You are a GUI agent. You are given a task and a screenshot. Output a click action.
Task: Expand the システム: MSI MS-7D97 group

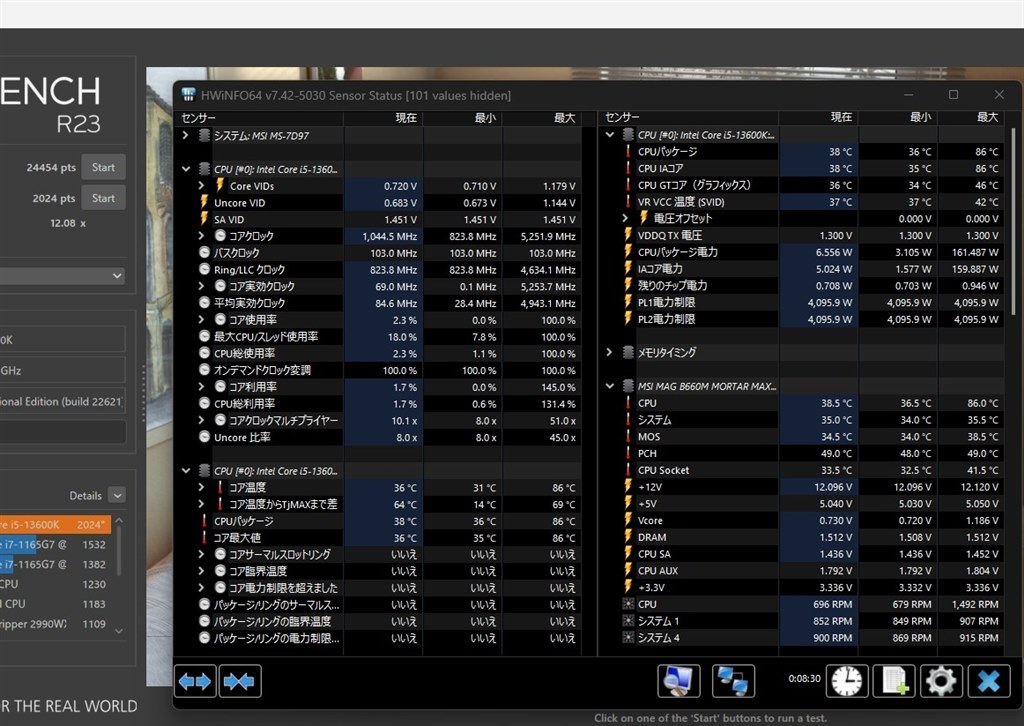pyautogui.click(x=185, y=135)
